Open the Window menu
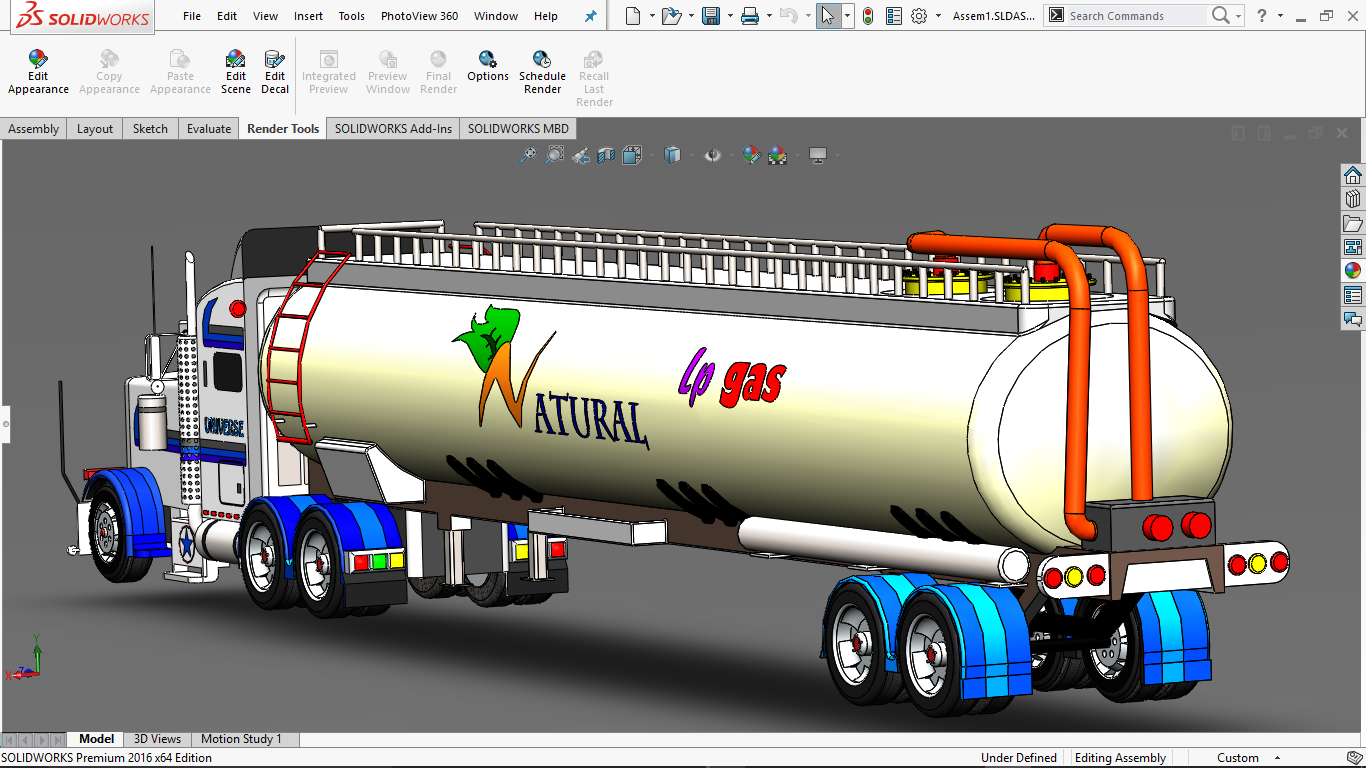 pyautogui.click(x=496, y=16)
